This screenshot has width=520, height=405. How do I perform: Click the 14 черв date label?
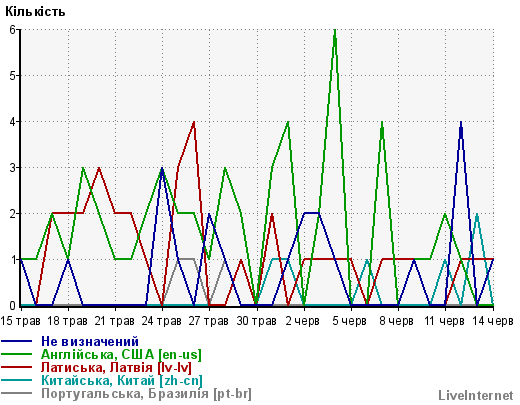[493, 321]
